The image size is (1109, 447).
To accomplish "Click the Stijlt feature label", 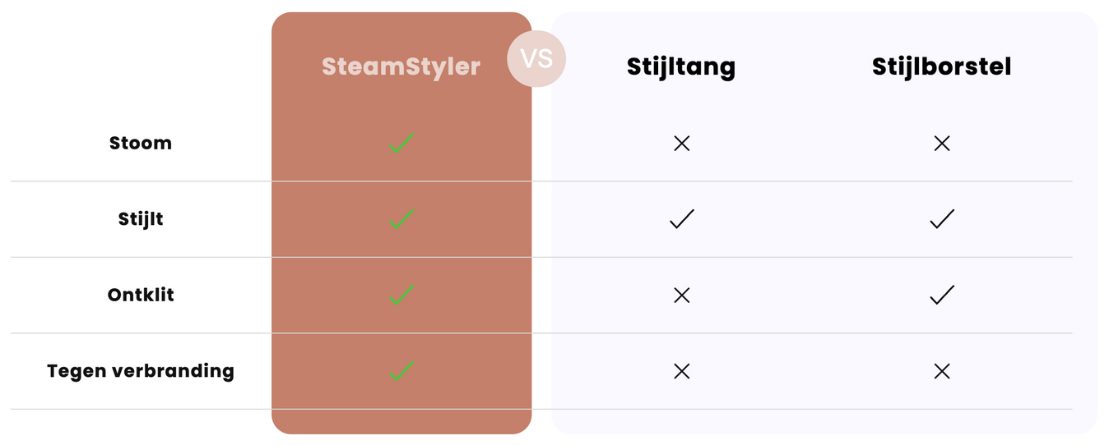I will point(141,219).
